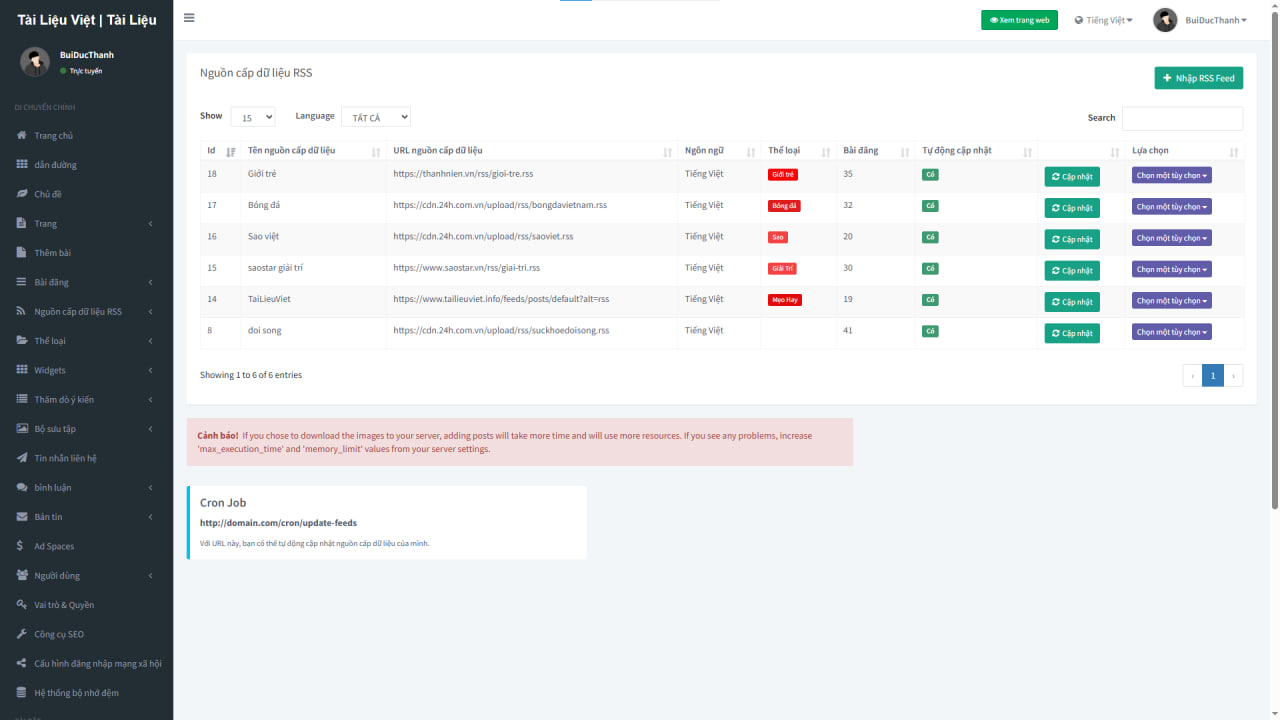Viewport: 1280px width, 720px height.
Task: Click Xem trang web button
Action: tap(1019, 20)
